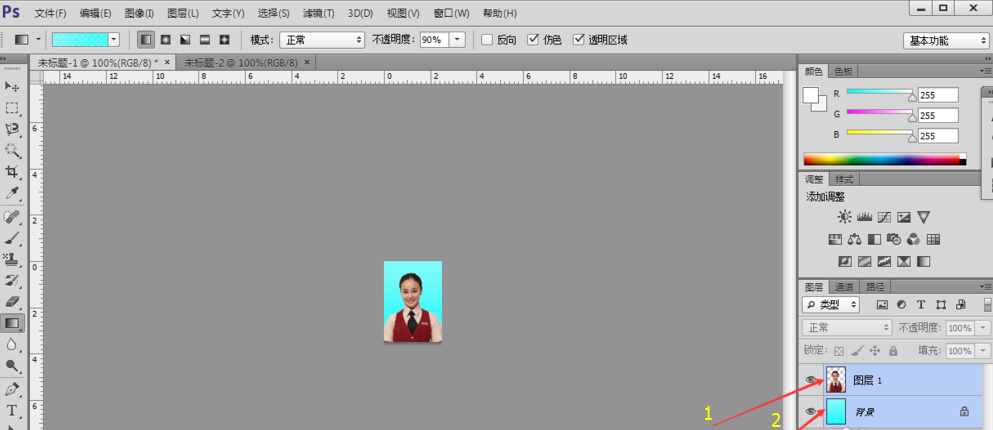Add a Black & White adjustment
Viewport: 993px width, 430px height.
[x=875, y=239]
